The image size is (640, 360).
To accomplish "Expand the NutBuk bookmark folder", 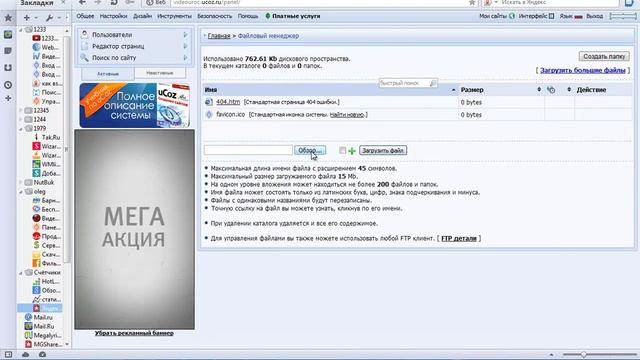I will (x=21, y=182).
